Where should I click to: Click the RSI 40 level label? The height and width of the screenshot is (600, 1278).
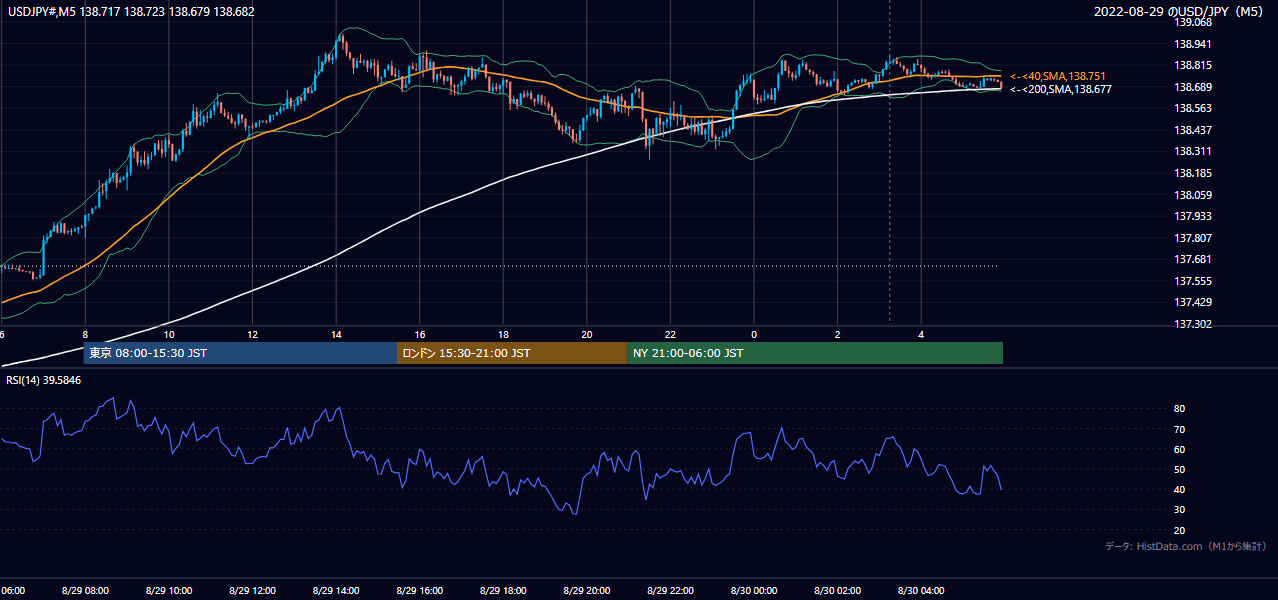(x=1179, y=490)
